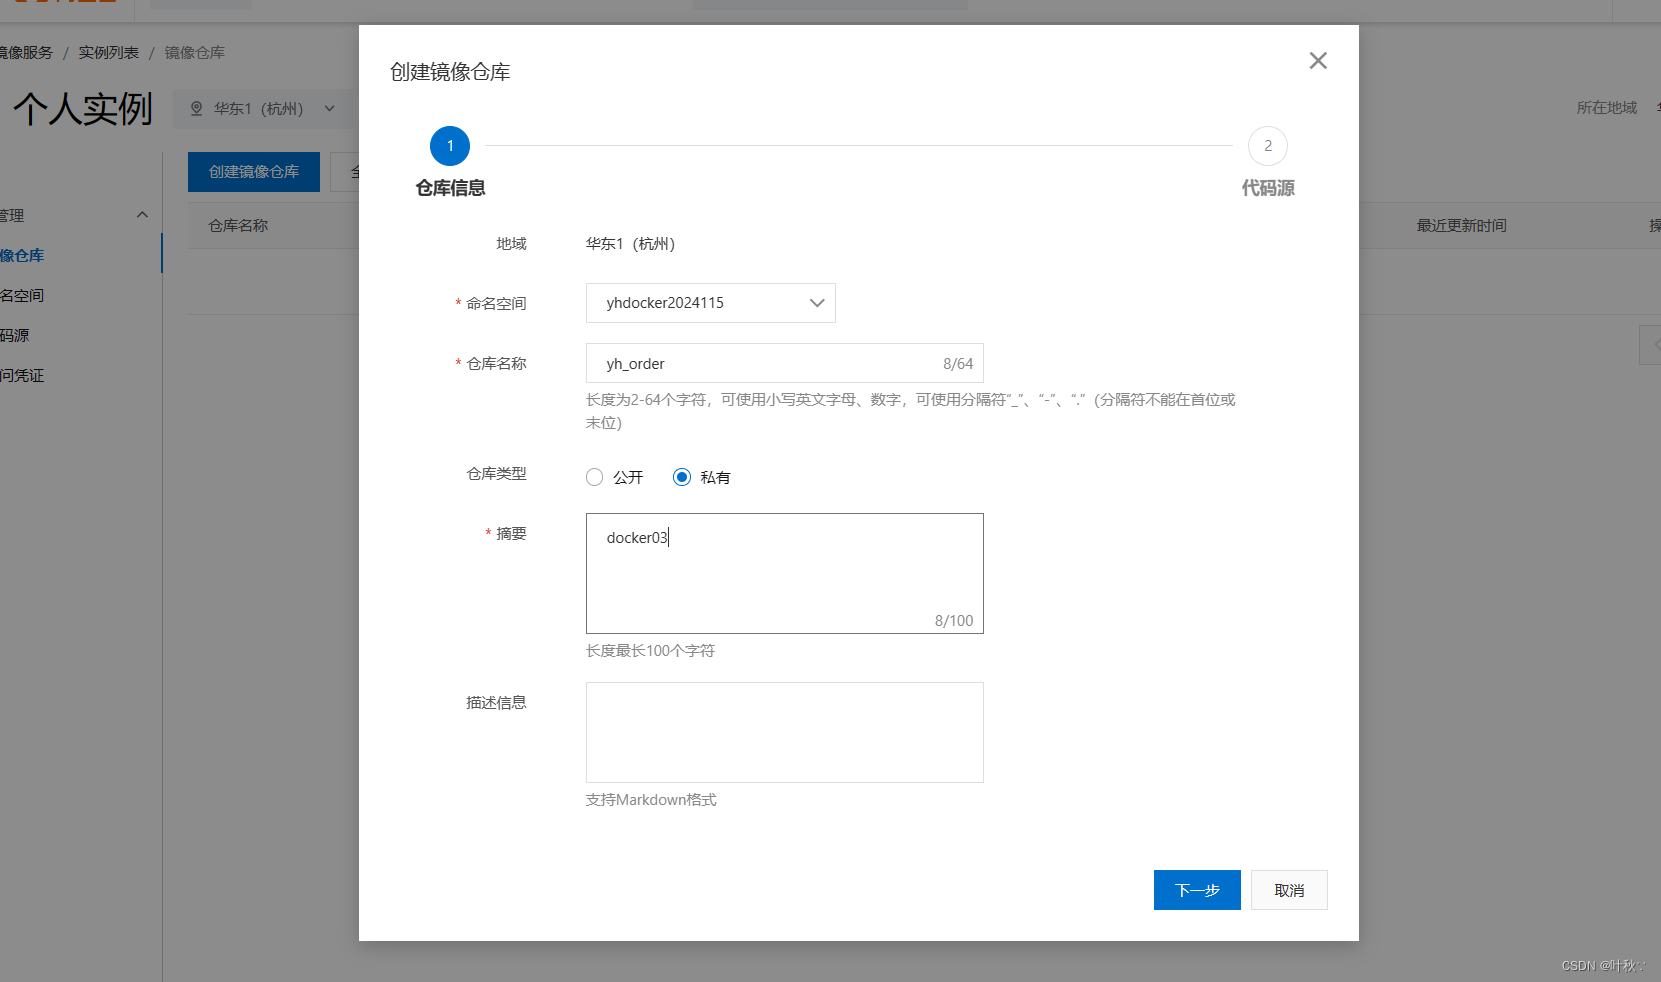The image size is (1661, 982).
Task: Click the 仓库名称 column header in table
Action: (x=238, y=226)
